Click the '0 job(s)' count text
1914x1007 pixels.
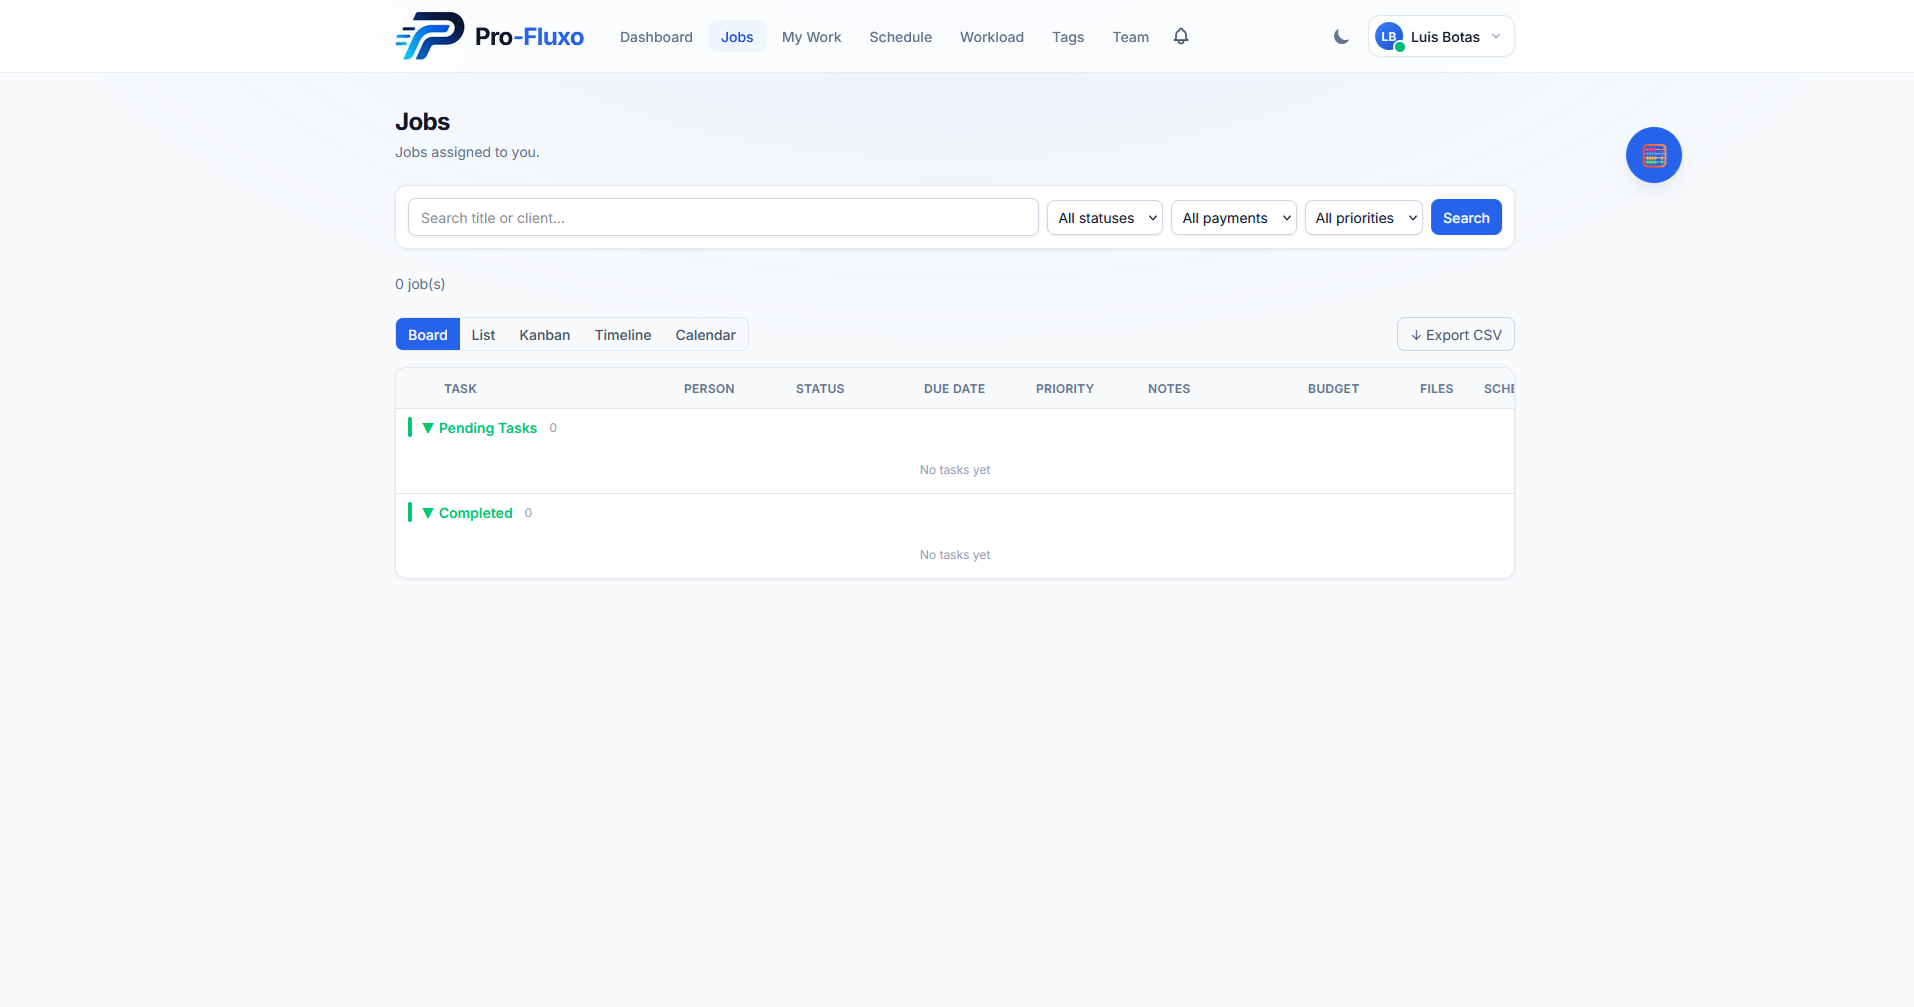[420, 284]
